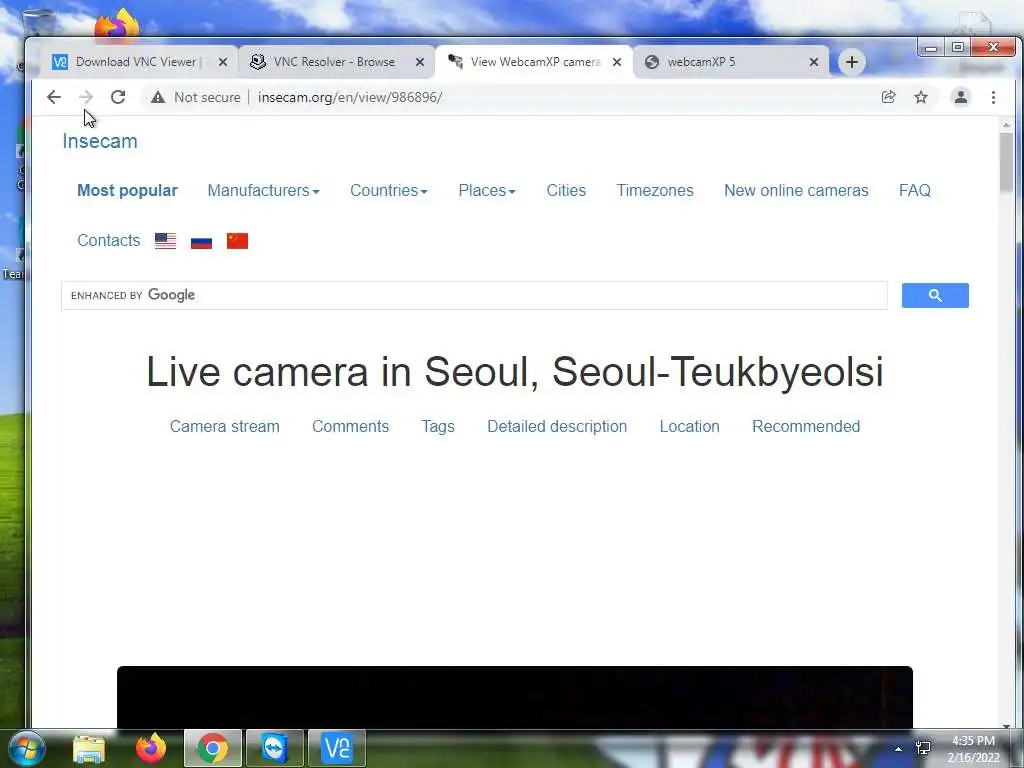
Task: Click the page vertical scrollbar thumb
Action: (x=1006, y=162)
